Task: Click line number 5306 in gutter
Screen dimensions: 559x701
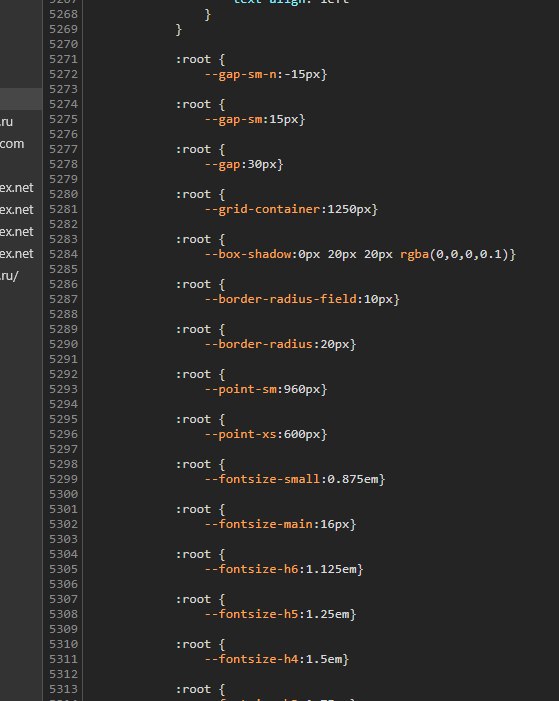Action: (64, 584)
